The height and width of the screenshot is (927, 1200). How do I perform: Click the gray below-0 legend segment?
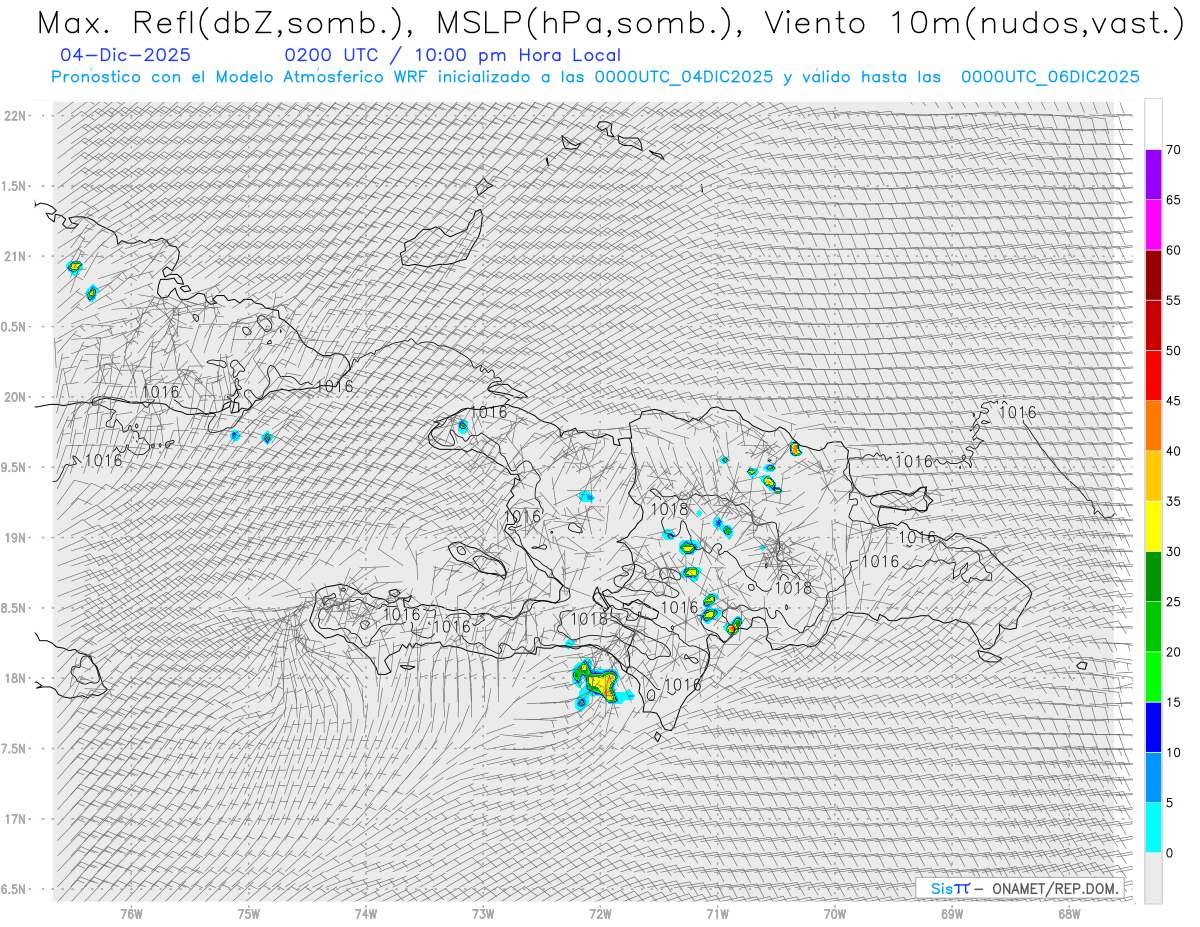coord(1153,878)
